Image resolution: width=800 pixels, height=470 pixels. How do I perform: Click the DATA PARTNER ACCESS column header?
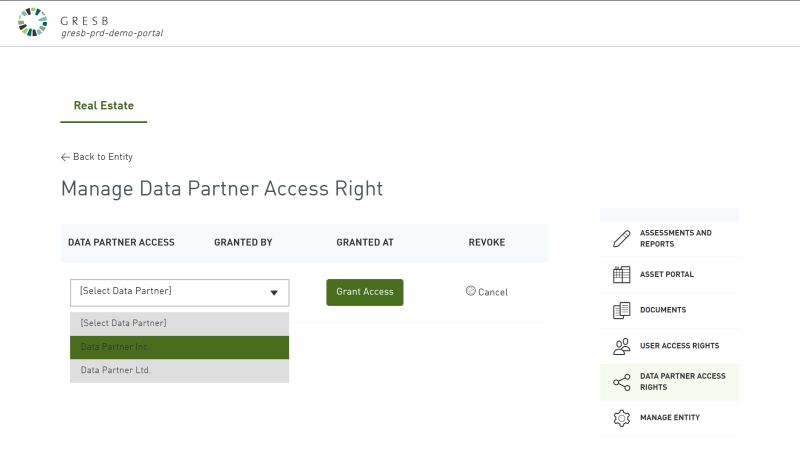tap(121, 243)
